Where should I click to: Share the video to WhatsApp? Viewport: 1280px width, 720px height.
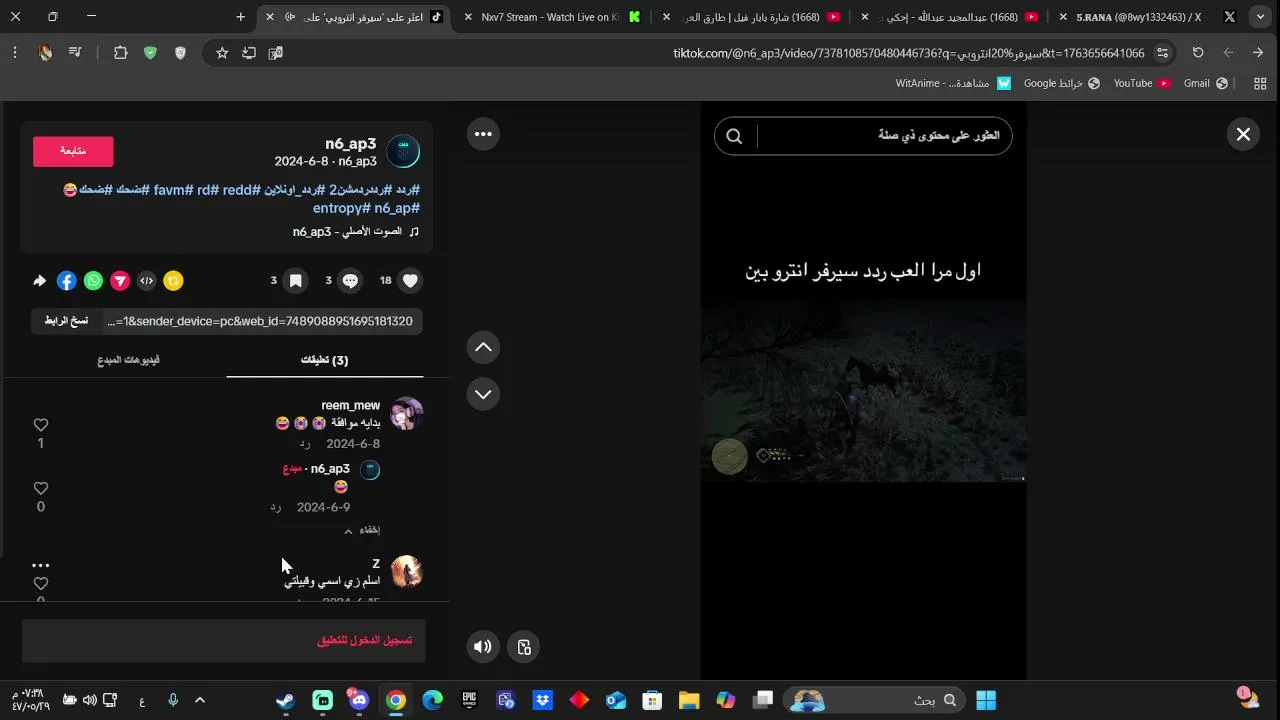click(93, 281)
